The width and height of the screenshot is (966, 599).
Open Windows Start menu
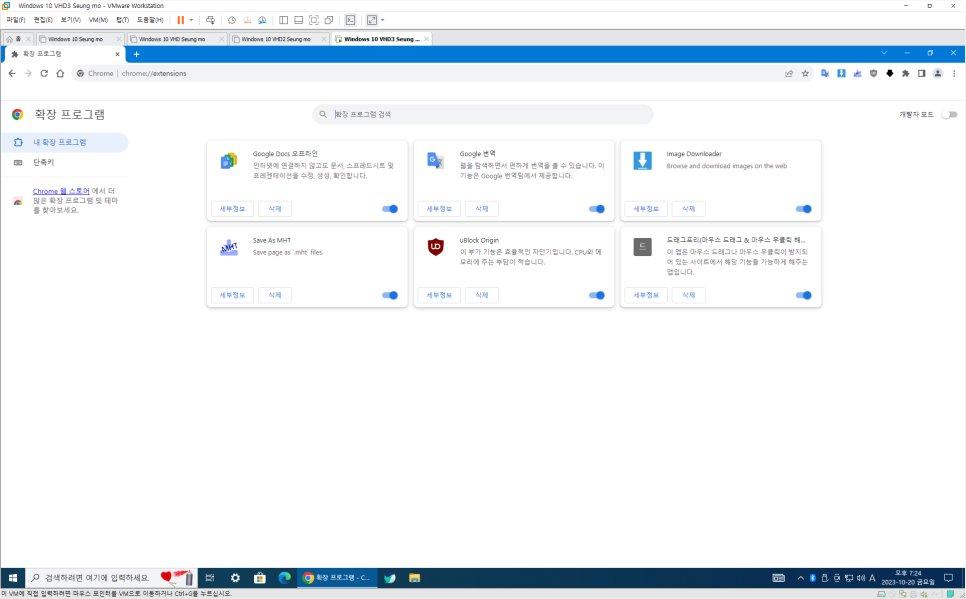pyautogui.click(x=12, y=578)
